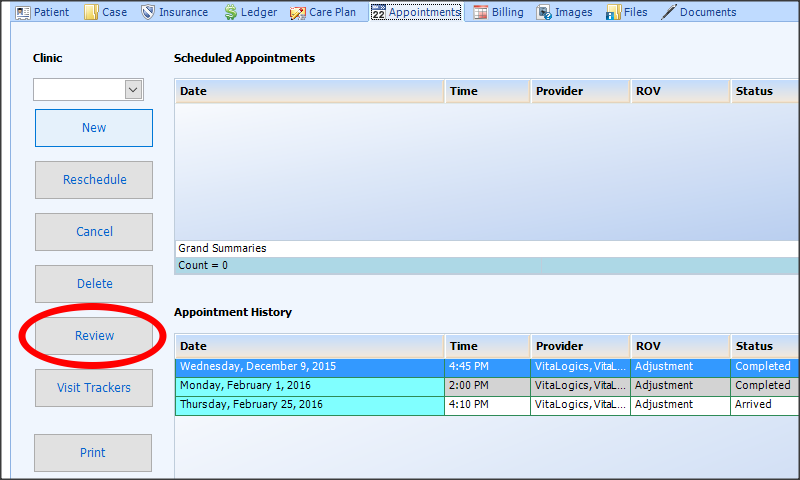
Task: Sort Scheduled Appointments by Time header
Action: [487, 91]
